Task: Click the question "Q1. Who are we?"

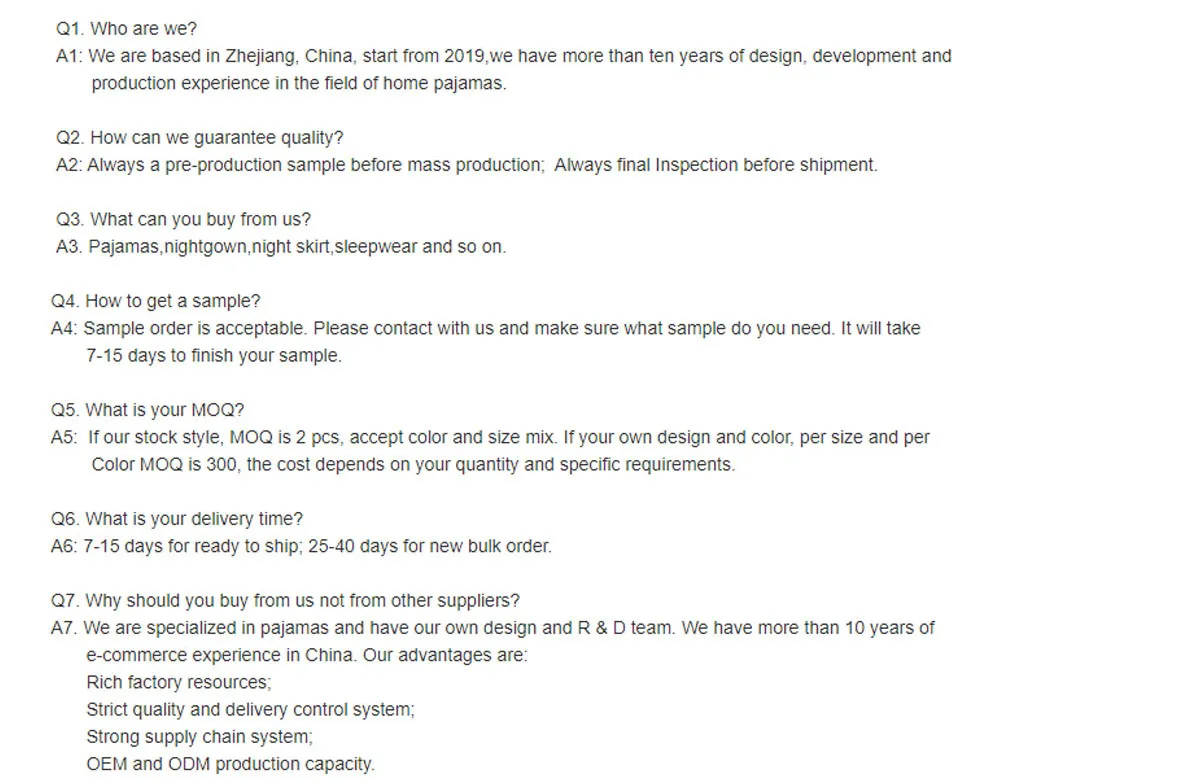Action: [126, 30]
